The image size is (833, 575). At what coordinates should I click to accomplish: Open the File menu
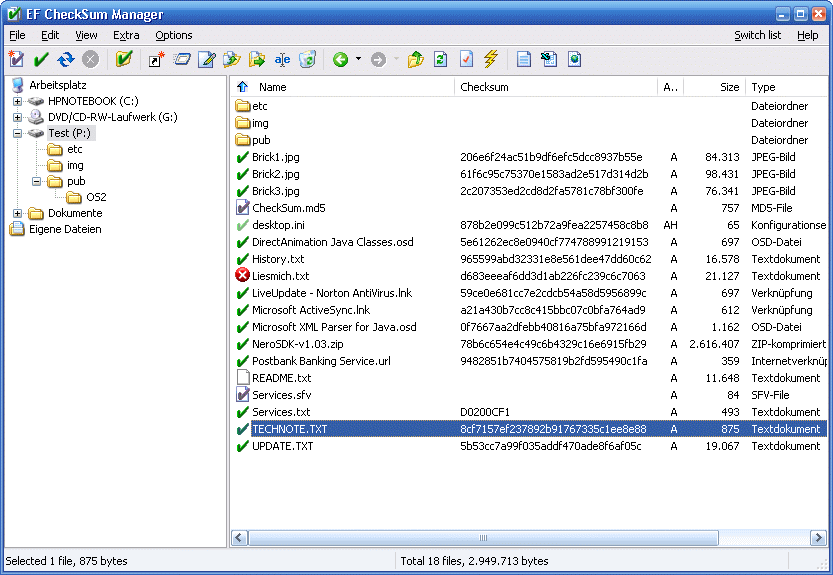(x=17, y=35)
